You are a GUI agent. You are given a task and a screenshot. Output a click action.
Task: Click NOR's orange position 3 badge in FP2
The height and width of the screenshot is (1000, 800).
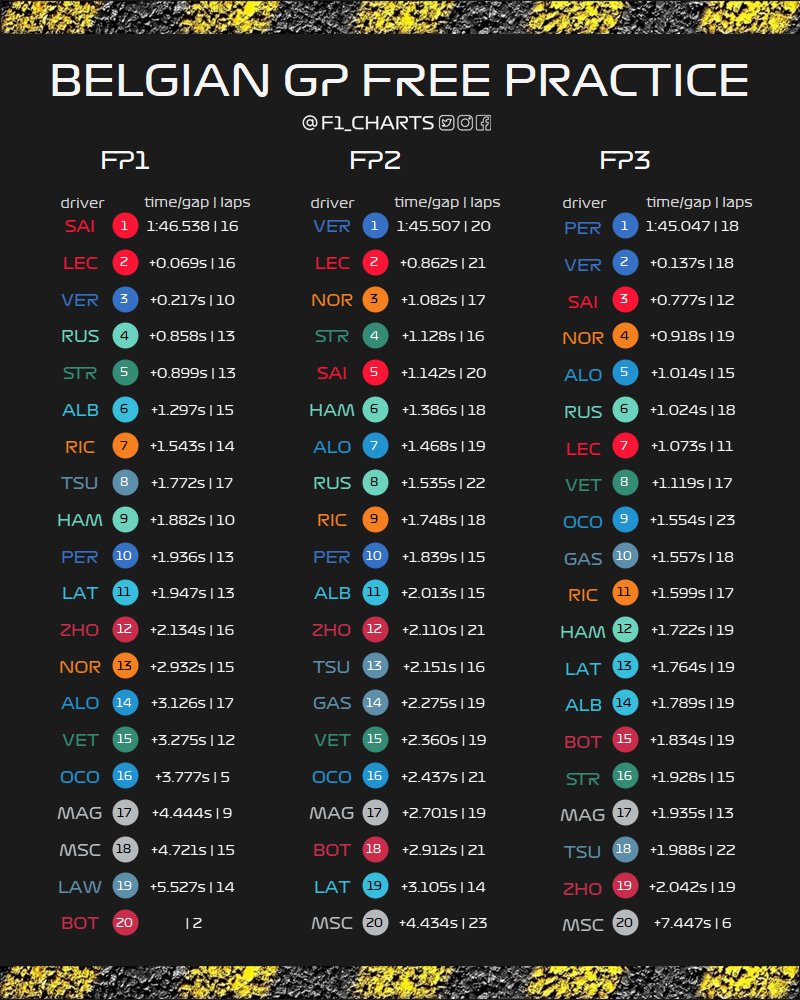tap(375, 298)
